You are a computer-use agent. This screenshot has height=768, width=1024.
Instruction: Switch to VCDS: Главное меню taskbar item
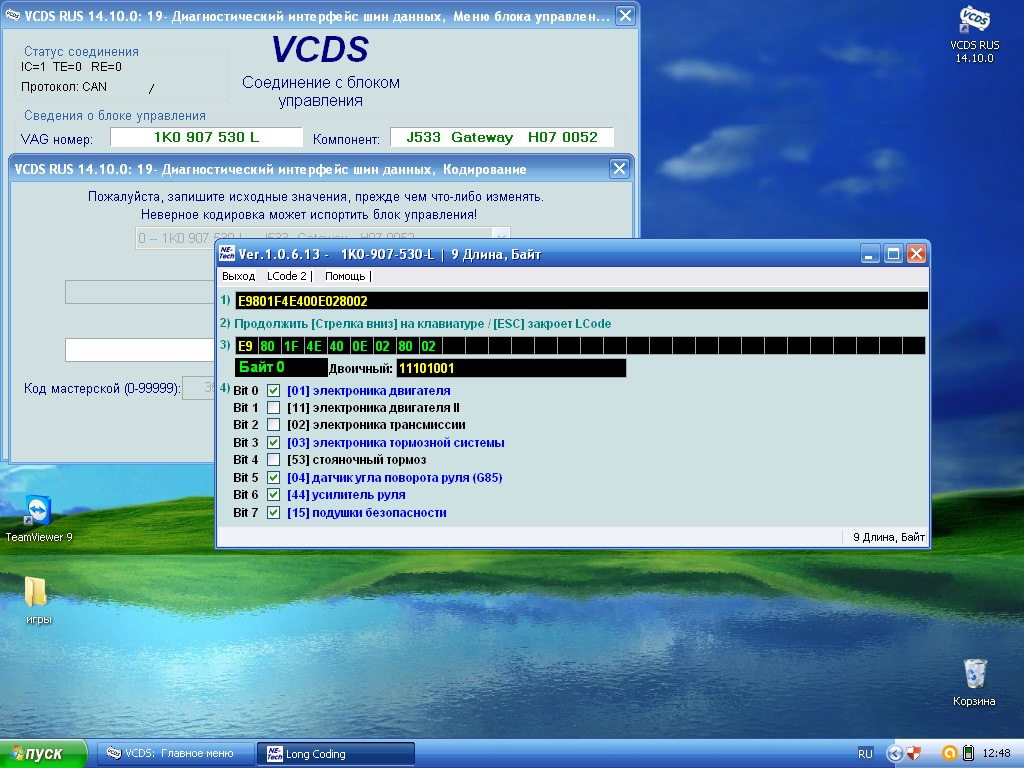pos(175,754)
